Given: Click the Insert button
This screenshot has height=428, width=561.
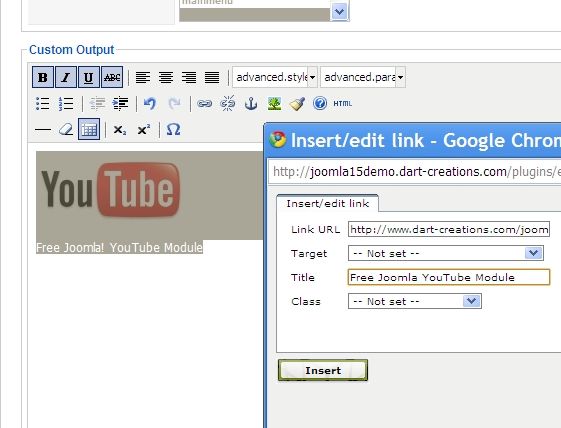Looking at the screenshot, I should 323,370.
